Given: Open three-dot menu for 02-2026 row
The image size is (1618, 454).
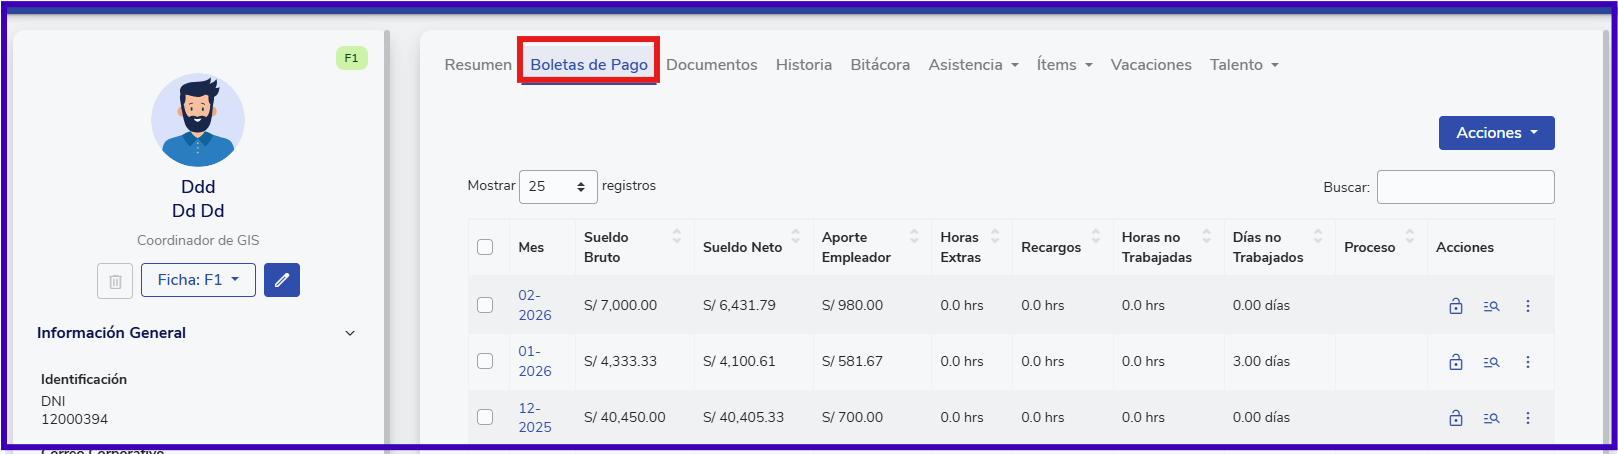Looking at the screenshot, I should point(1527,306).
